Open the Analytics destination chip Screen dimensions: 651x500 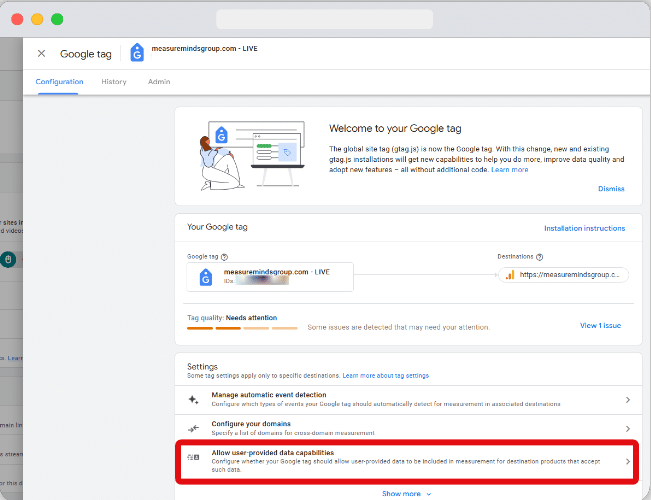point(563,275)
